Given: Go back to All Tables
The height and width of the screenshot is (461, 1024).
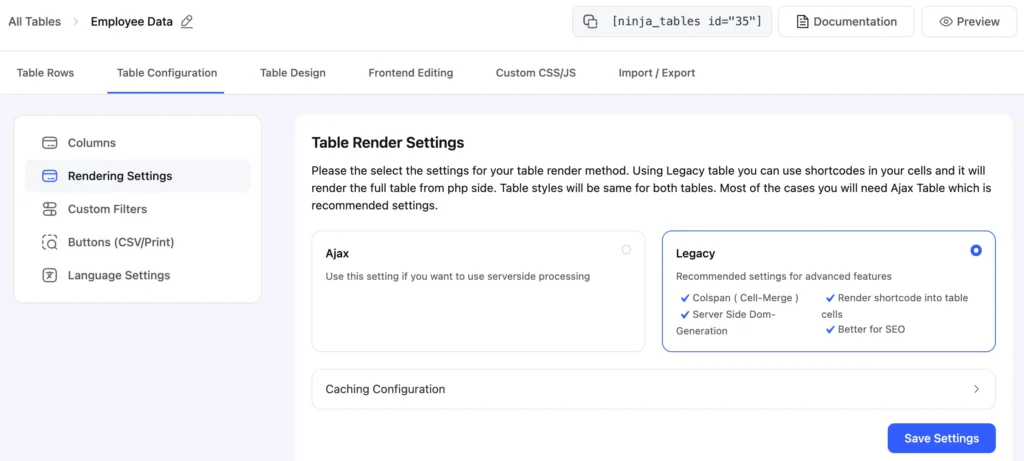Looking at the screenshot, I should 35,22.
